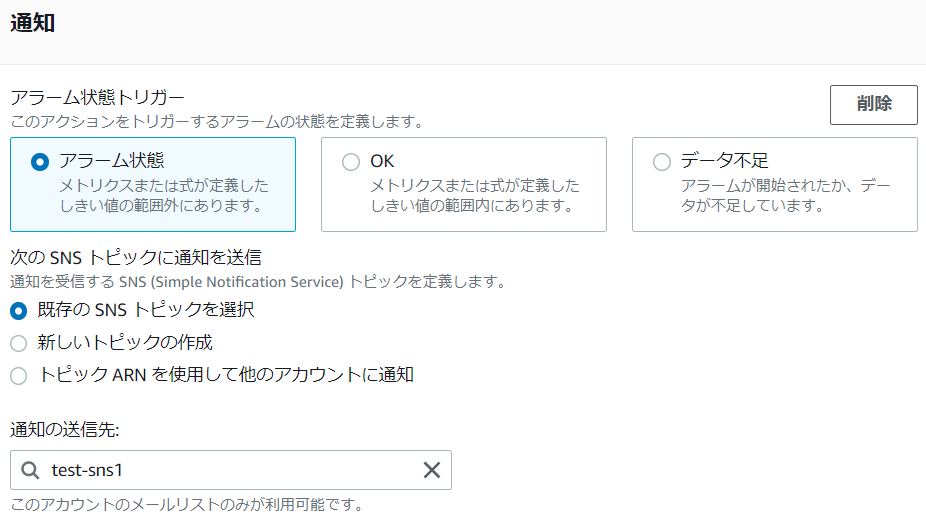
Task: Select the OK alarm state radio option
Action: (x=350, y=162)
